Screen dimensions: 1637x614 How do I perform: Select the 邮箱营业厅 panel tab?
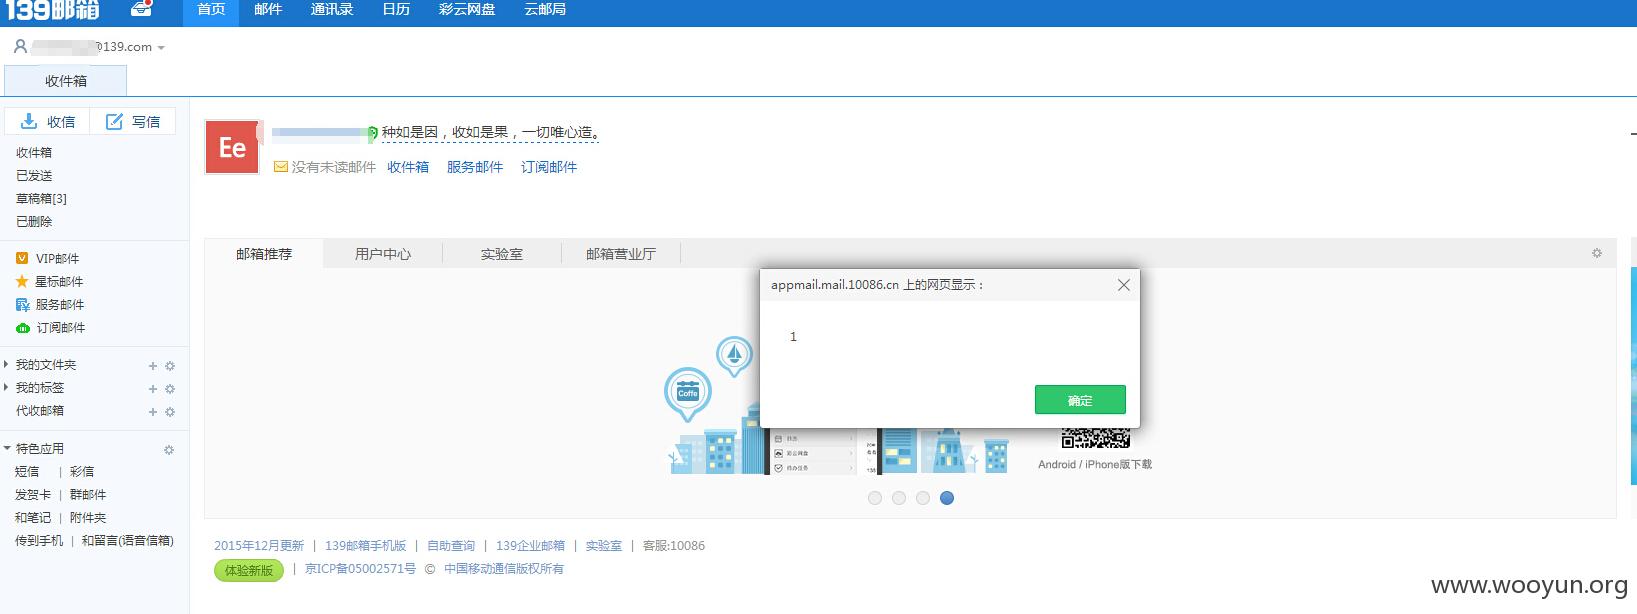pos(621,254)
